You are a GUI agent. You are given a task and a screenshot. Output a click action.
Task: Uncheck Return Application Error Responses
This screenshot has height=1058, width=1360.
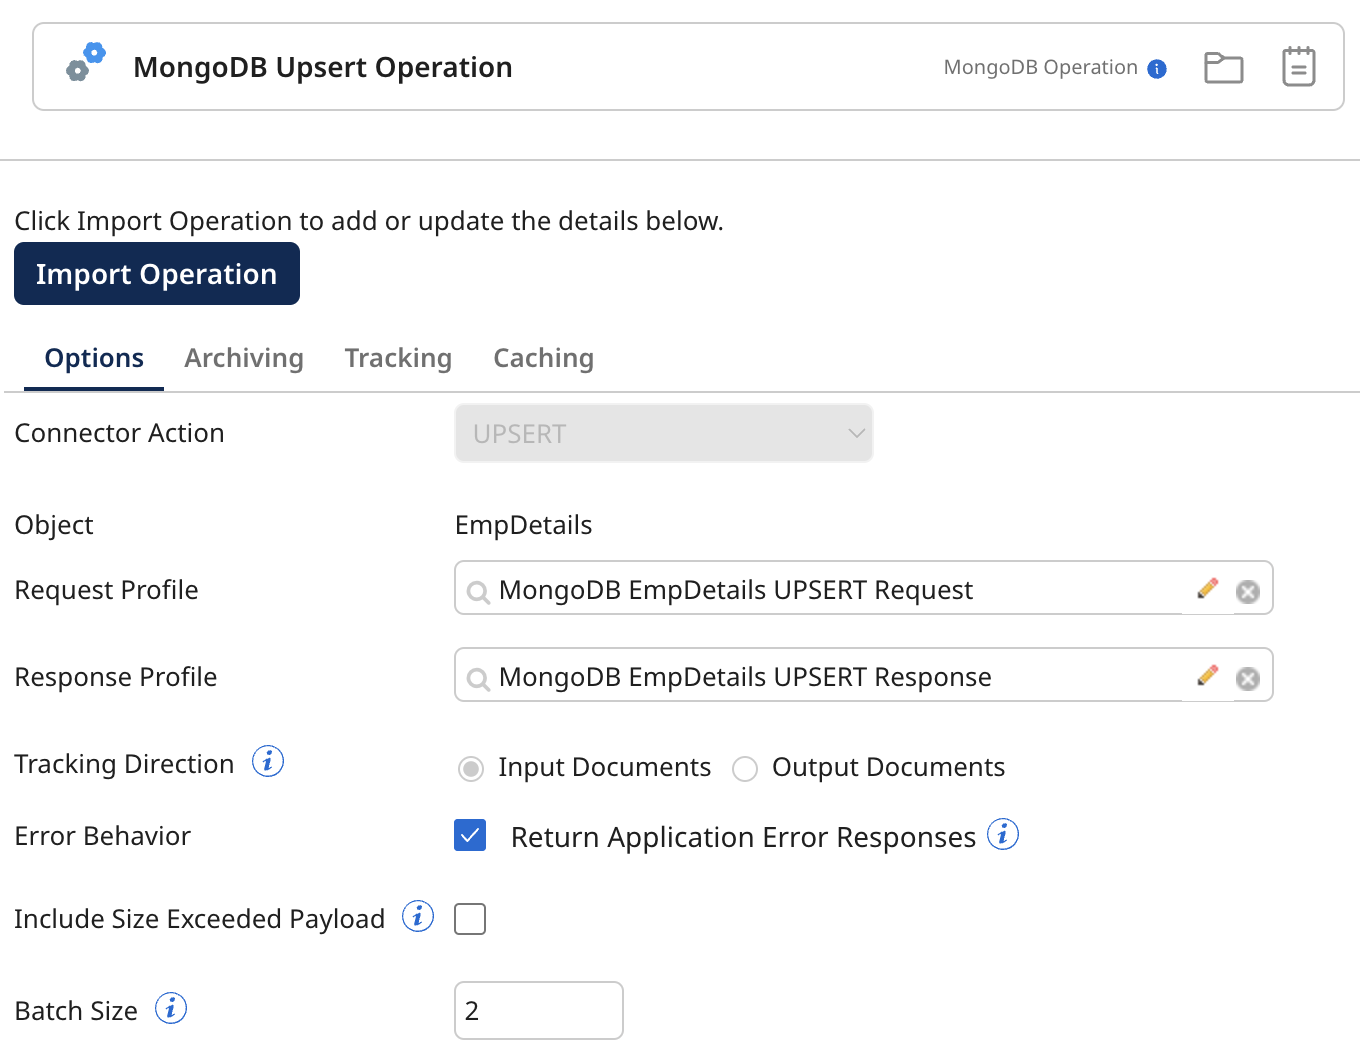(470, 835)
